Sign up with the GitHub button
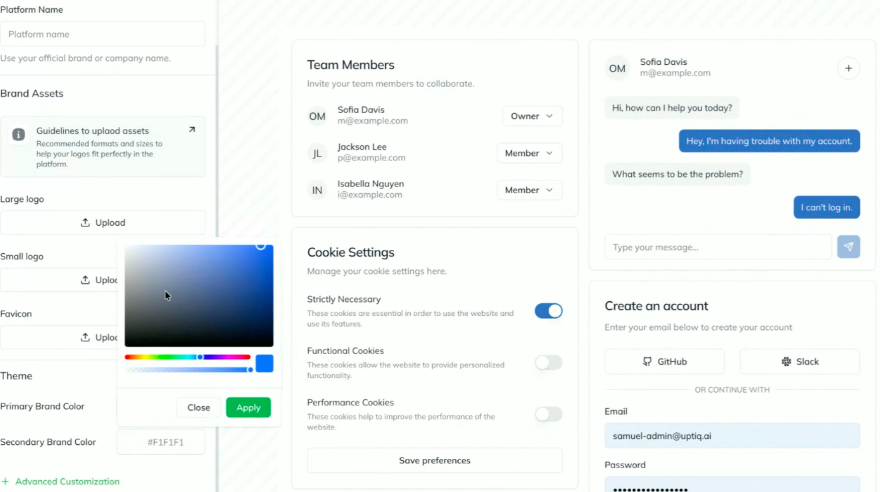 [x=664, y=362]
